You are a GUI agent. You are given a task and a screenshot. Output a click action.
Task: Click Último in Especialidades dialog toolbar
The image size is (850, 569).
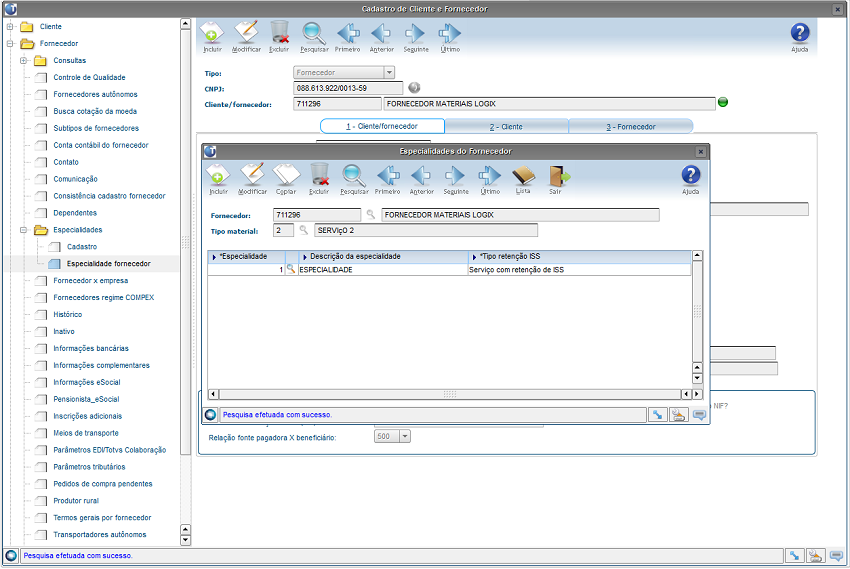click(490, 179)
